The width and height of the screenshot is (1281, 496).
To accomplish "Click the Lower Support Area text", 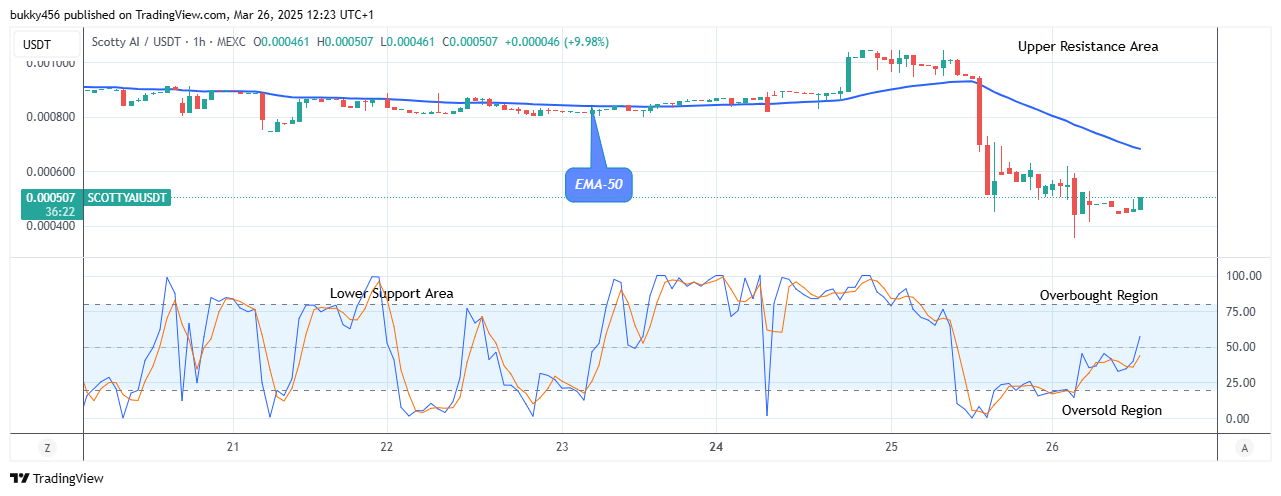I will point(392,293).
